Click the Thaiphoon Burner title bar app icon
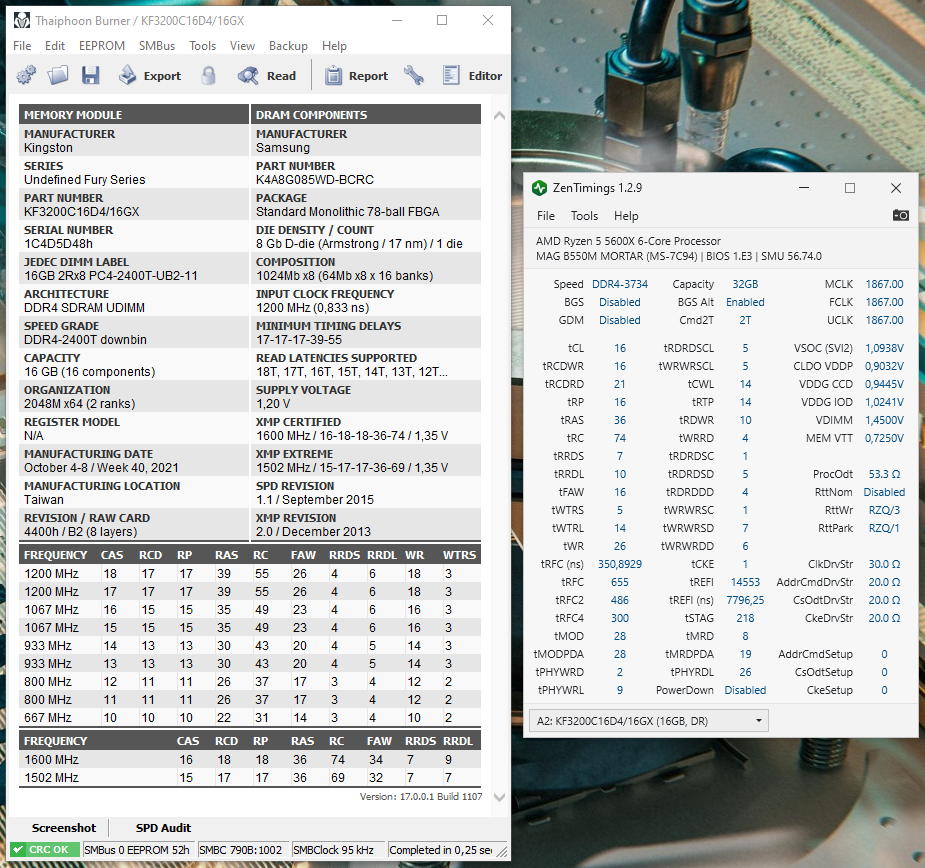 [x=22, y=21]
